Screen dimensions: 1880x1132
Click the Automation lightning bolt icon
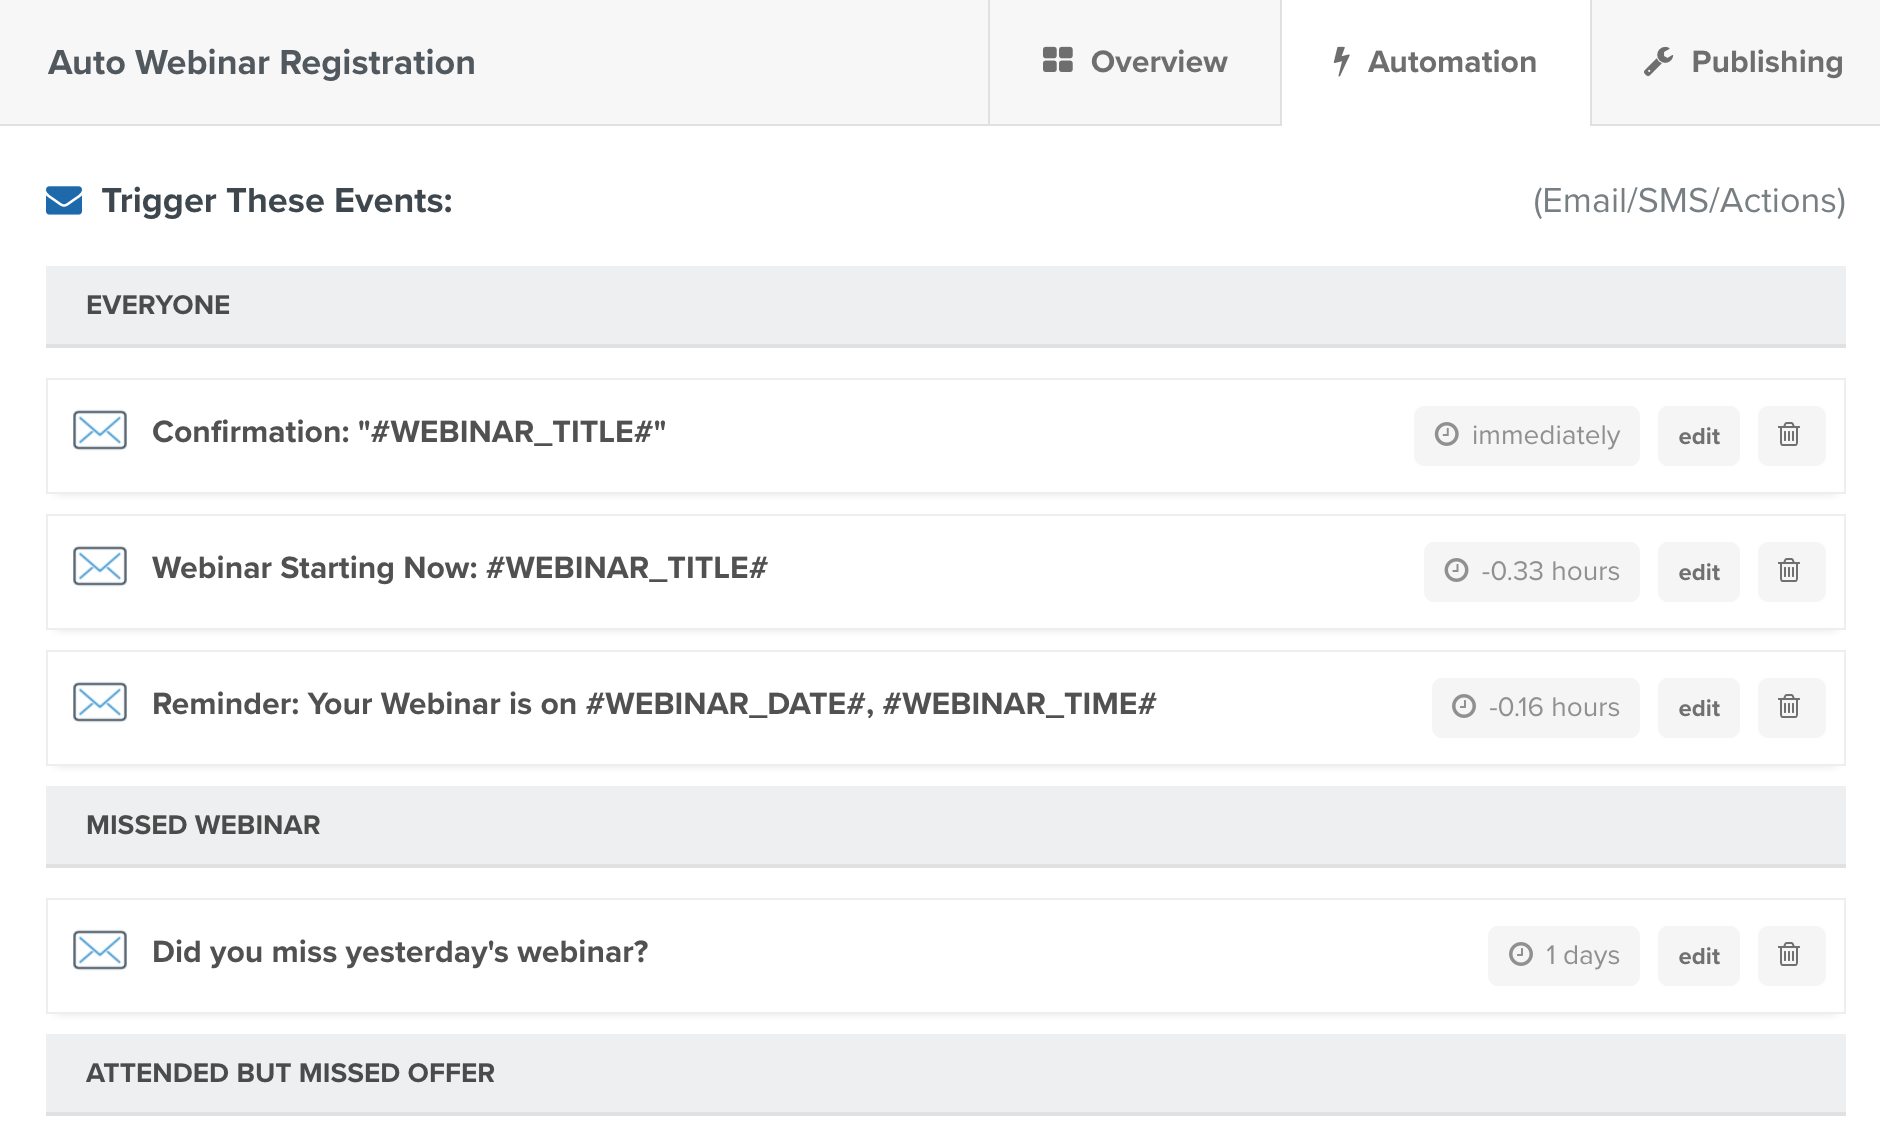(x=1341, y=61)
